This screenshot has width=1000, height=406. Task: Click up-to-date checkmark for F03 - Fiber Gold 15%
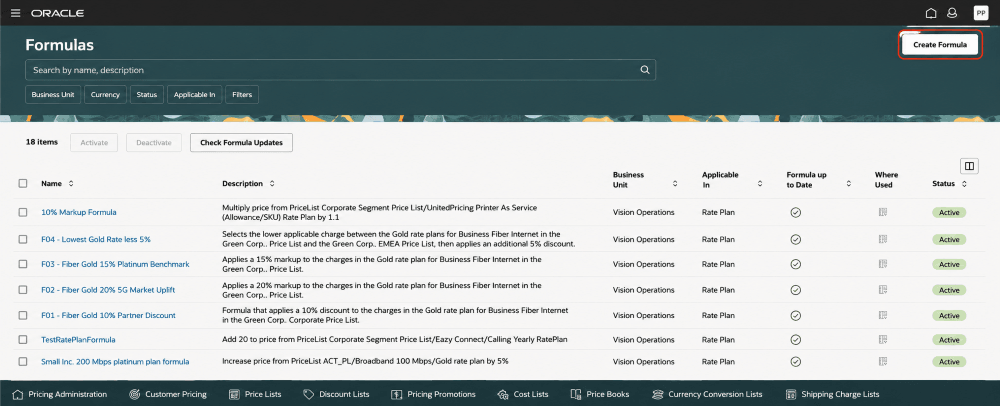[x=795, y=264]
